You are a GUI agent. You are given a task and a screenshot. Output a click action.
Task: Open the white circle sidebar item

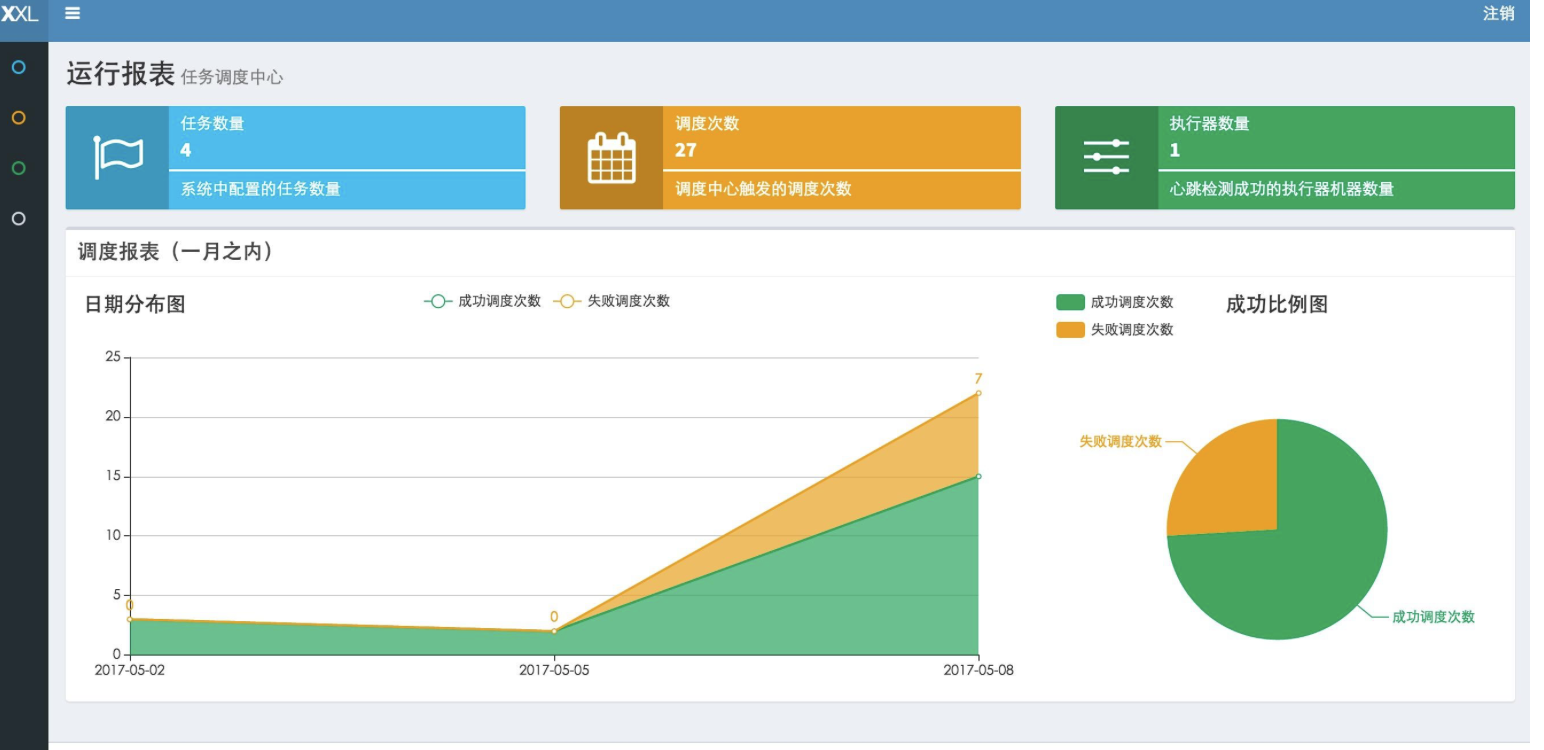tap(18, 218)
